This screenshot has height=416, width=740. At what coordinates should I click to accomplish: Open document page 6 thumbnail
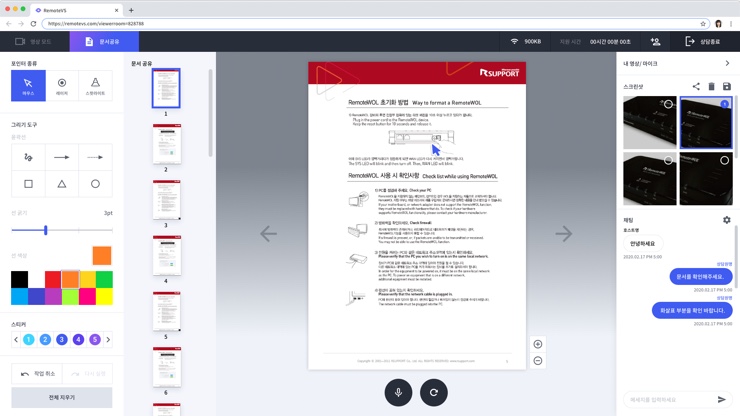click(x=167, y=367)
